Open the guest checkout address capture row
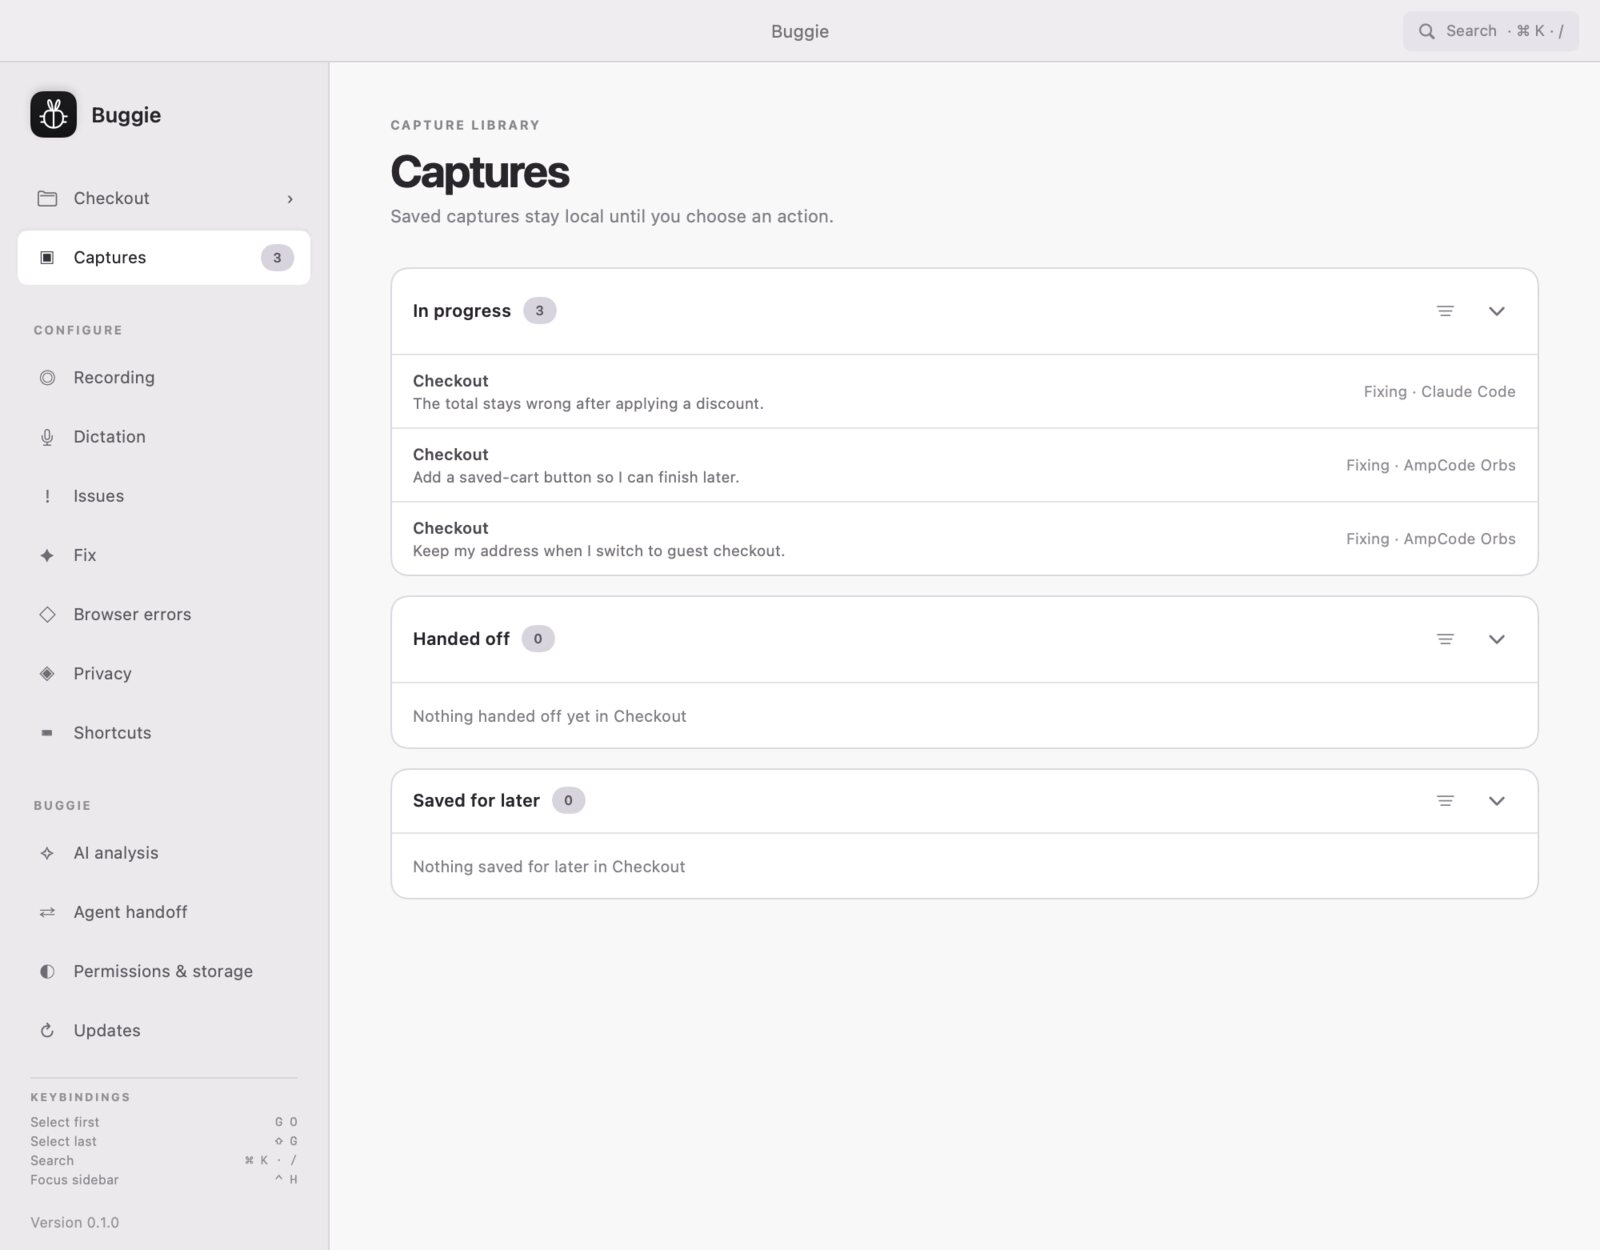1600x1250 pixels. tap(964, 539)
